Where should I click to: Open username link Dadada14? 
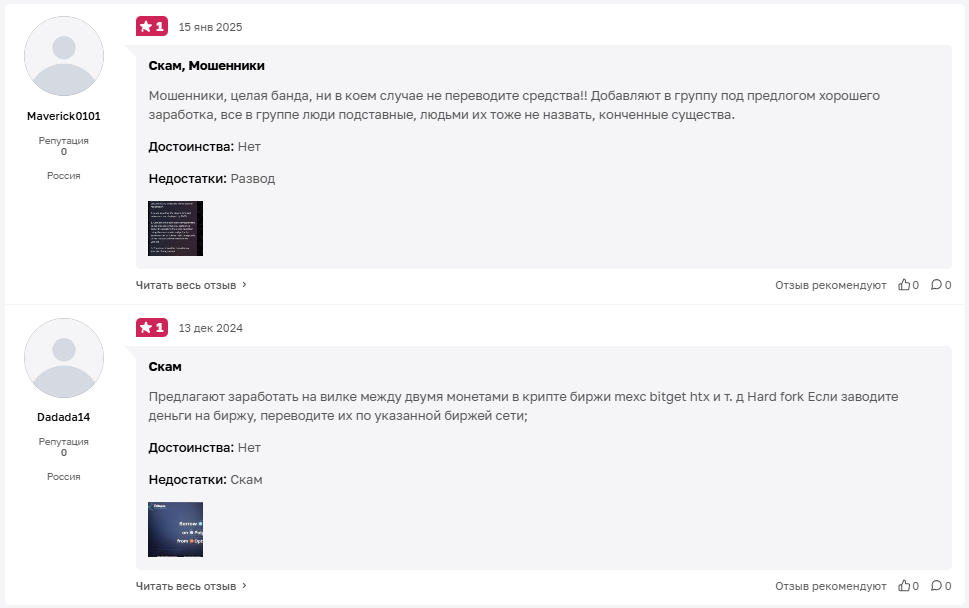[64, 417]
